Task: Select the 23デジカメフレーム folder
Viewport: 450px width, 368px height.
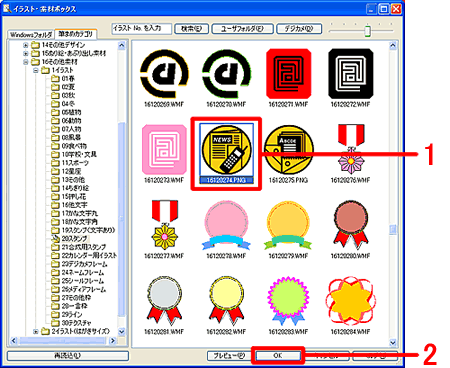Action: (x=79, y=264)
